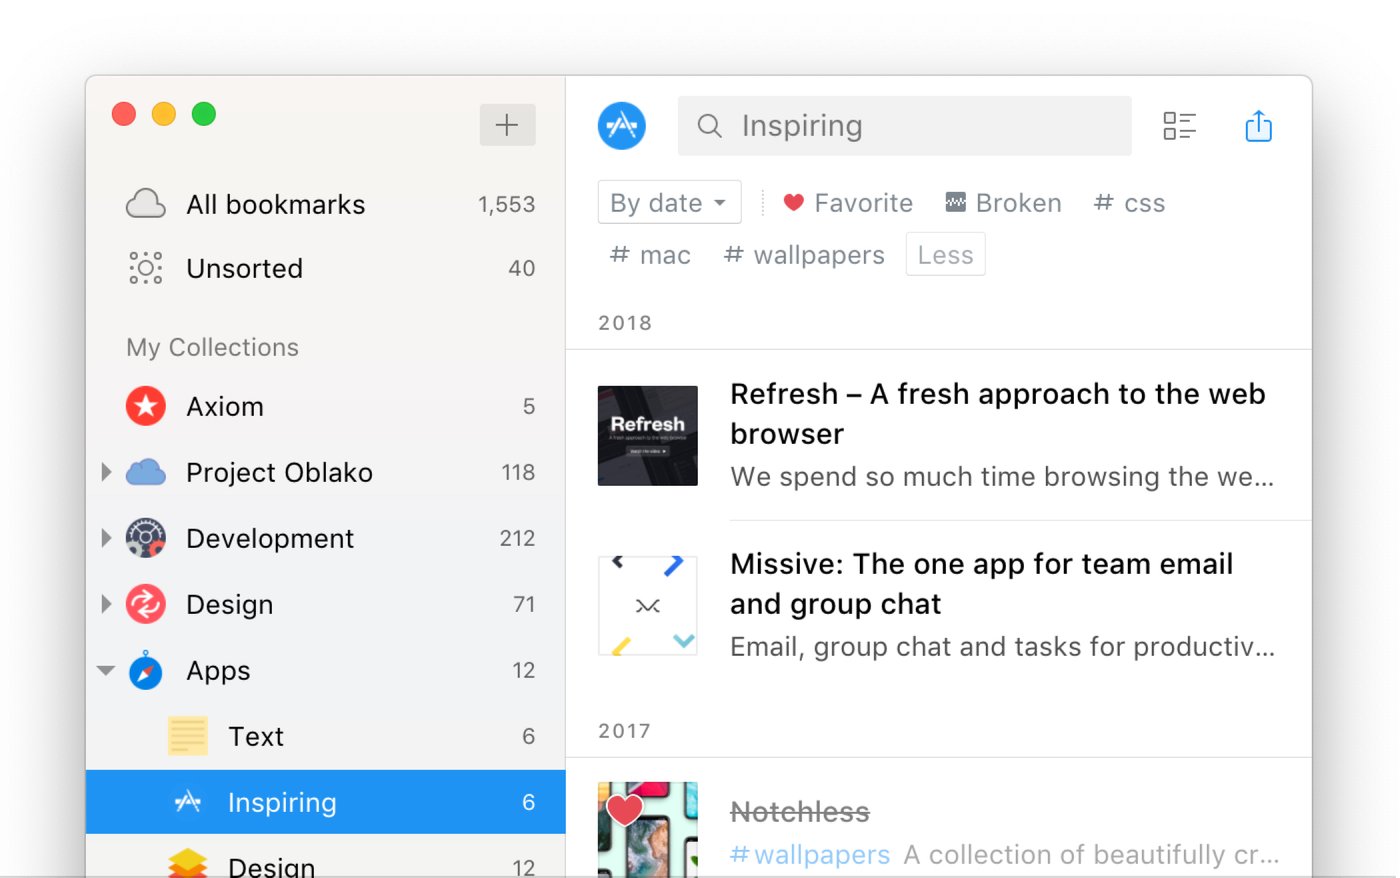Image resolution: width=1400 pixels, height=878 pixels.
Task: Click the green fullscreen window button
Action: (204, 114)
